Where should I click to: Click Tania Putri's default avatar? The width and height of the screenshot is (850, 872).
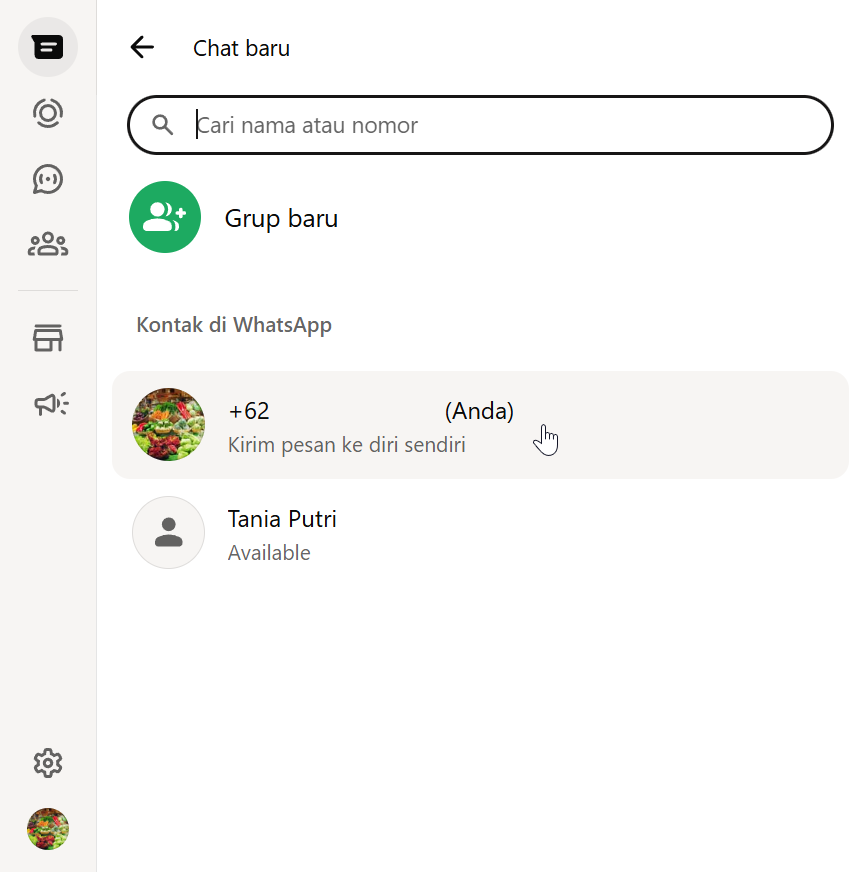169,533
